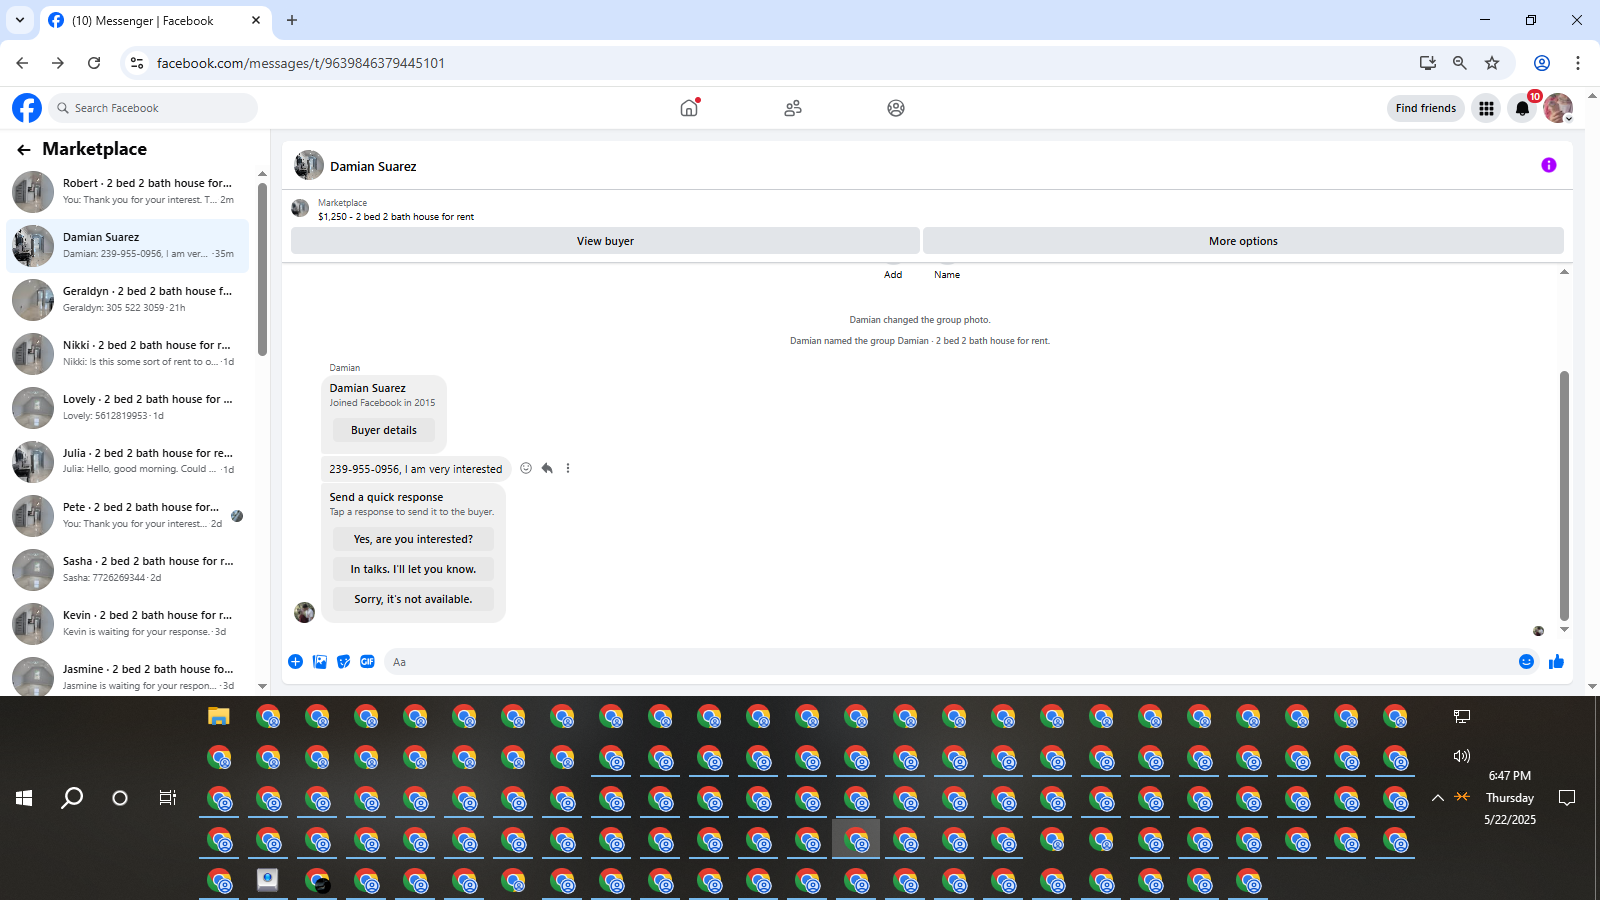Go back using the Marketplace arrow
Screen dimensions: 1600x900
pos(24,149)
